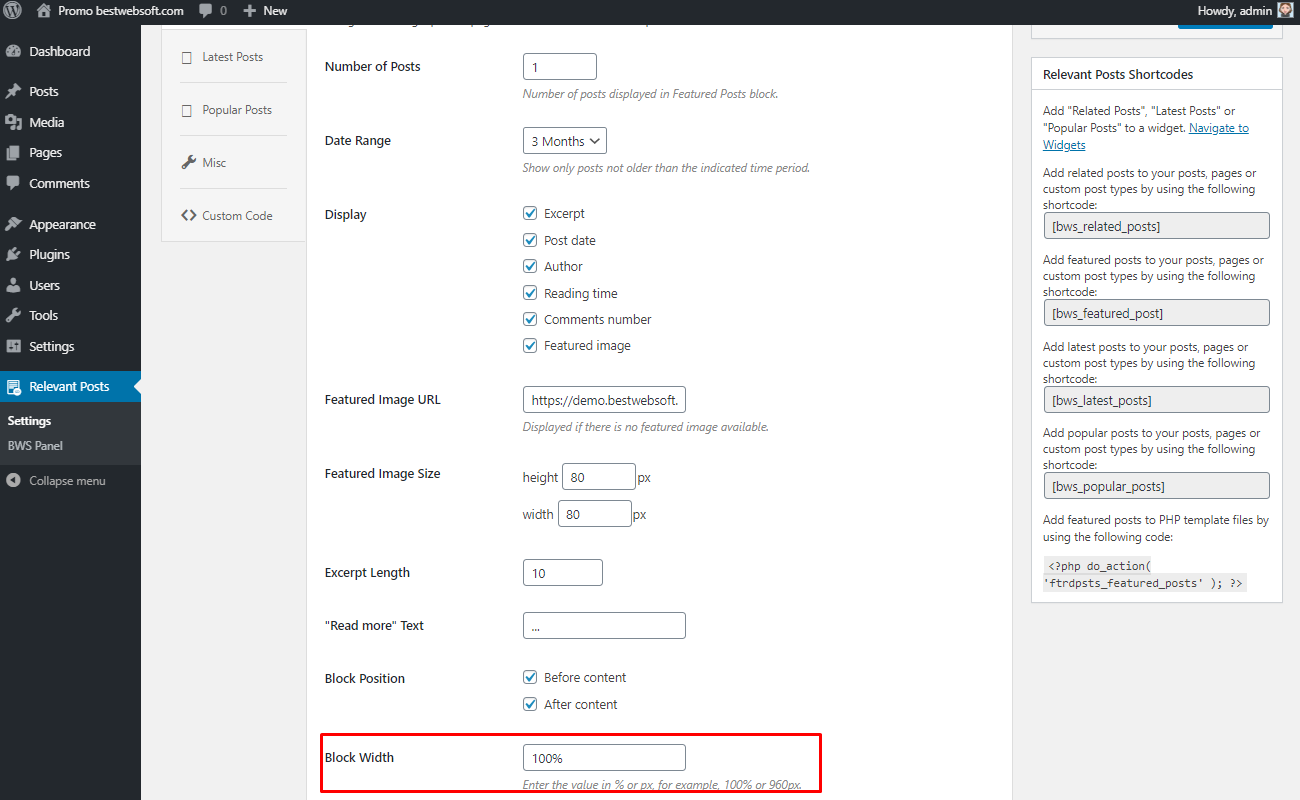Viewport: 1300px width, 800px height.
Task: Click the featured image width field
Action: [x=595, y=514]
